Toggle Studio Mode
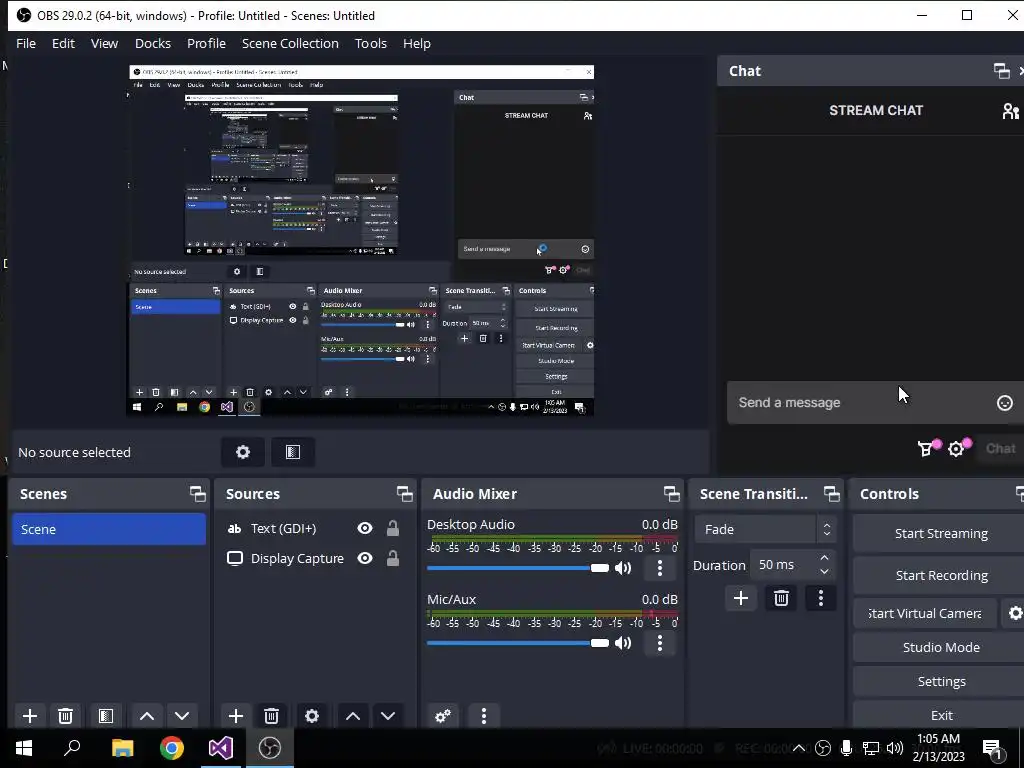Viewport: 1024px width, 768px height. point(941,647)
